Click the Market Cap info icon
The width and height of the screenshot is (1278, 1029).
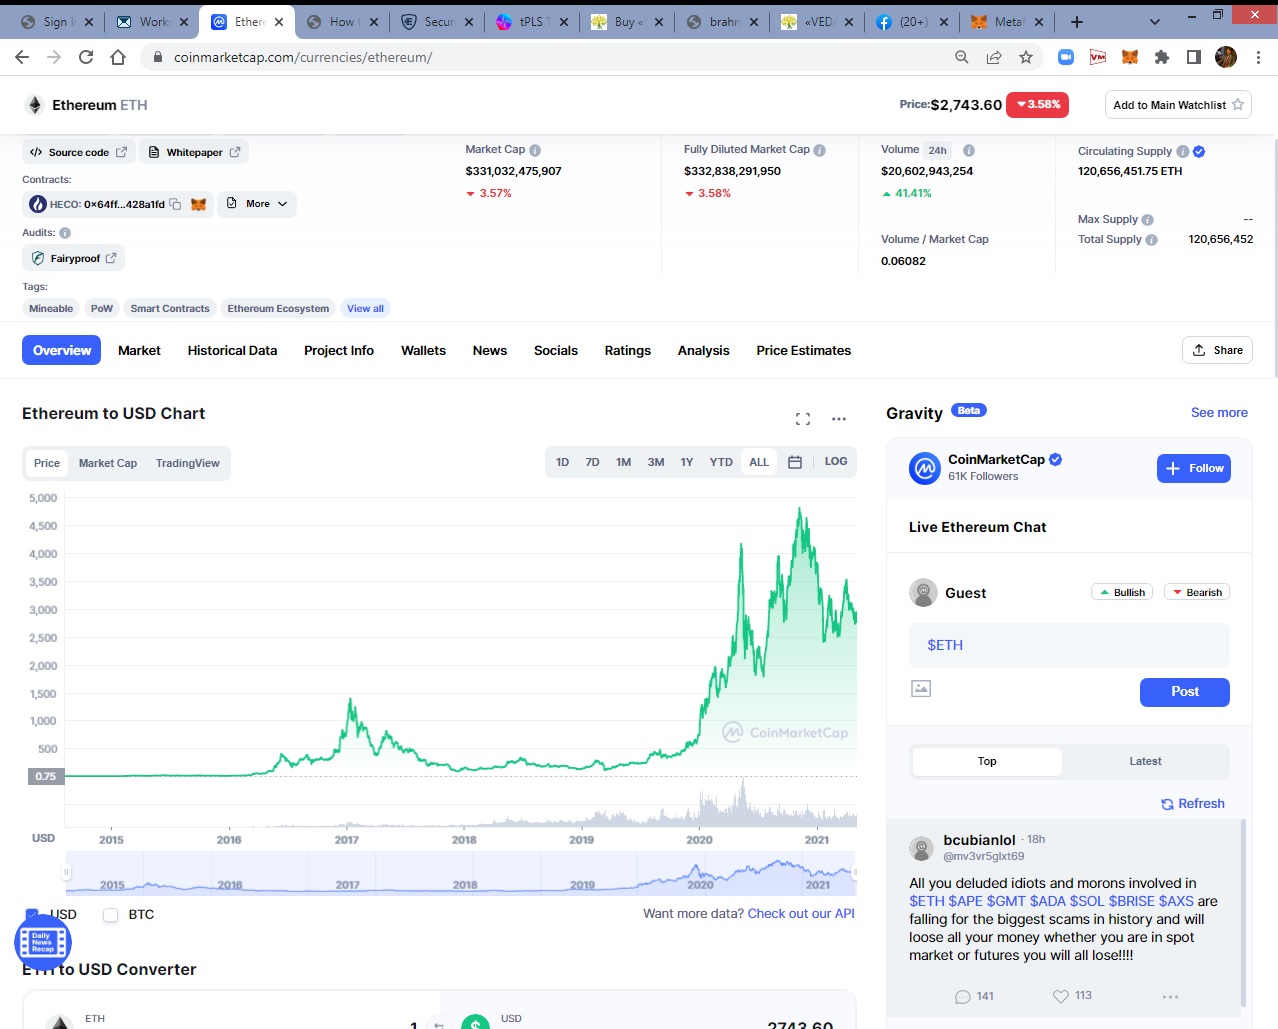click(535, 150)
